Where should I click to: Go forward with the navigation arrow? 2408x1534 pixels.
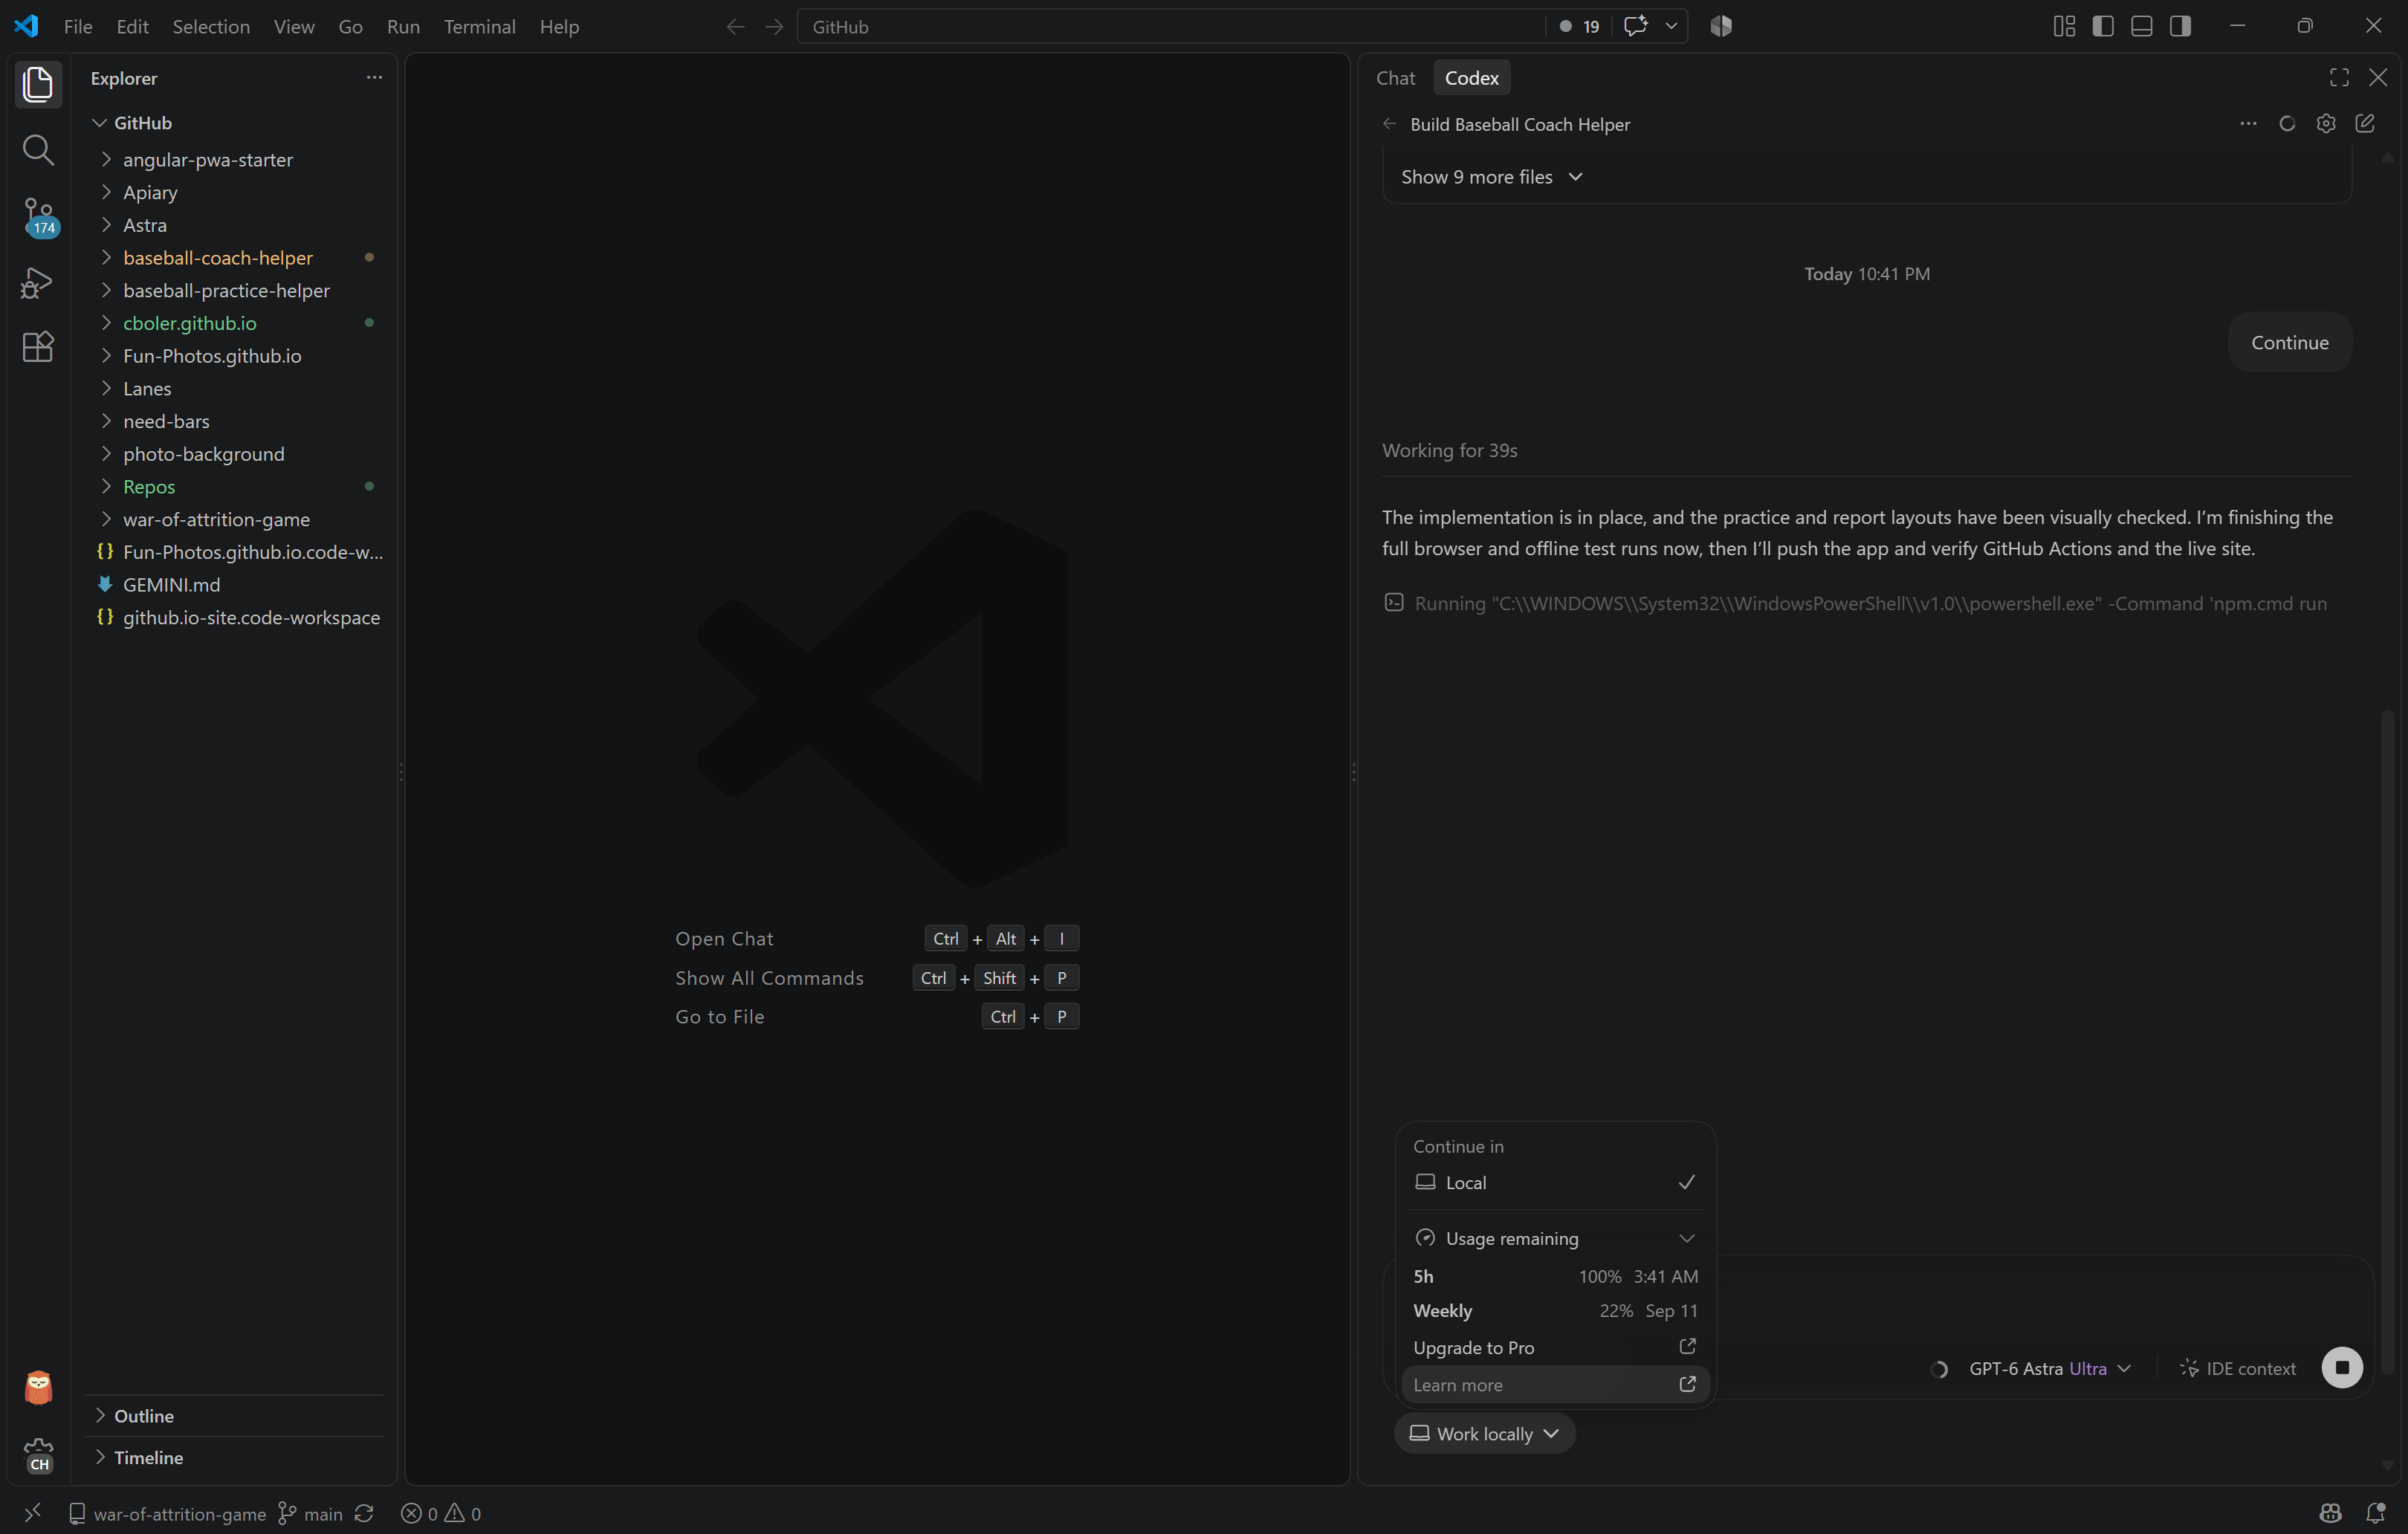[774, 27]
